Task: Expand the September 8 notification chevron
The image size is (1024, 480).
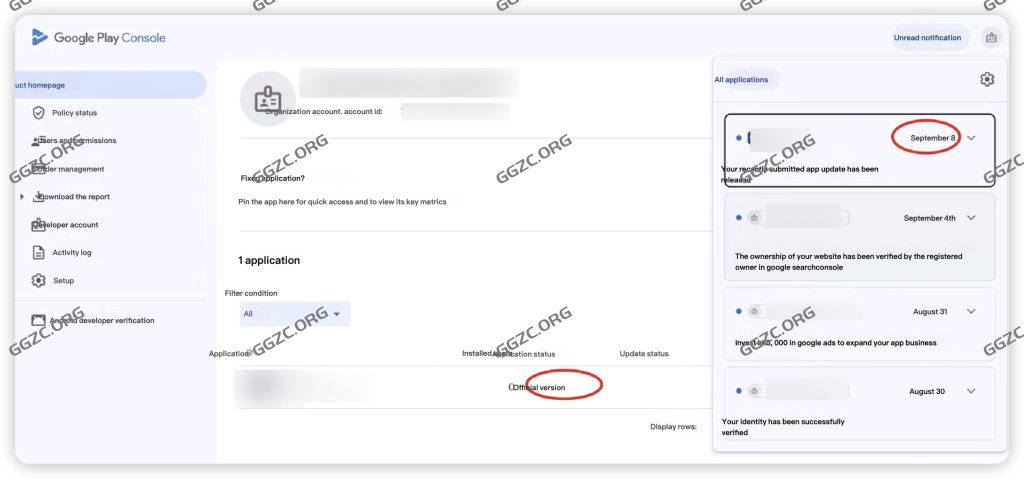Action: point(971,138)
